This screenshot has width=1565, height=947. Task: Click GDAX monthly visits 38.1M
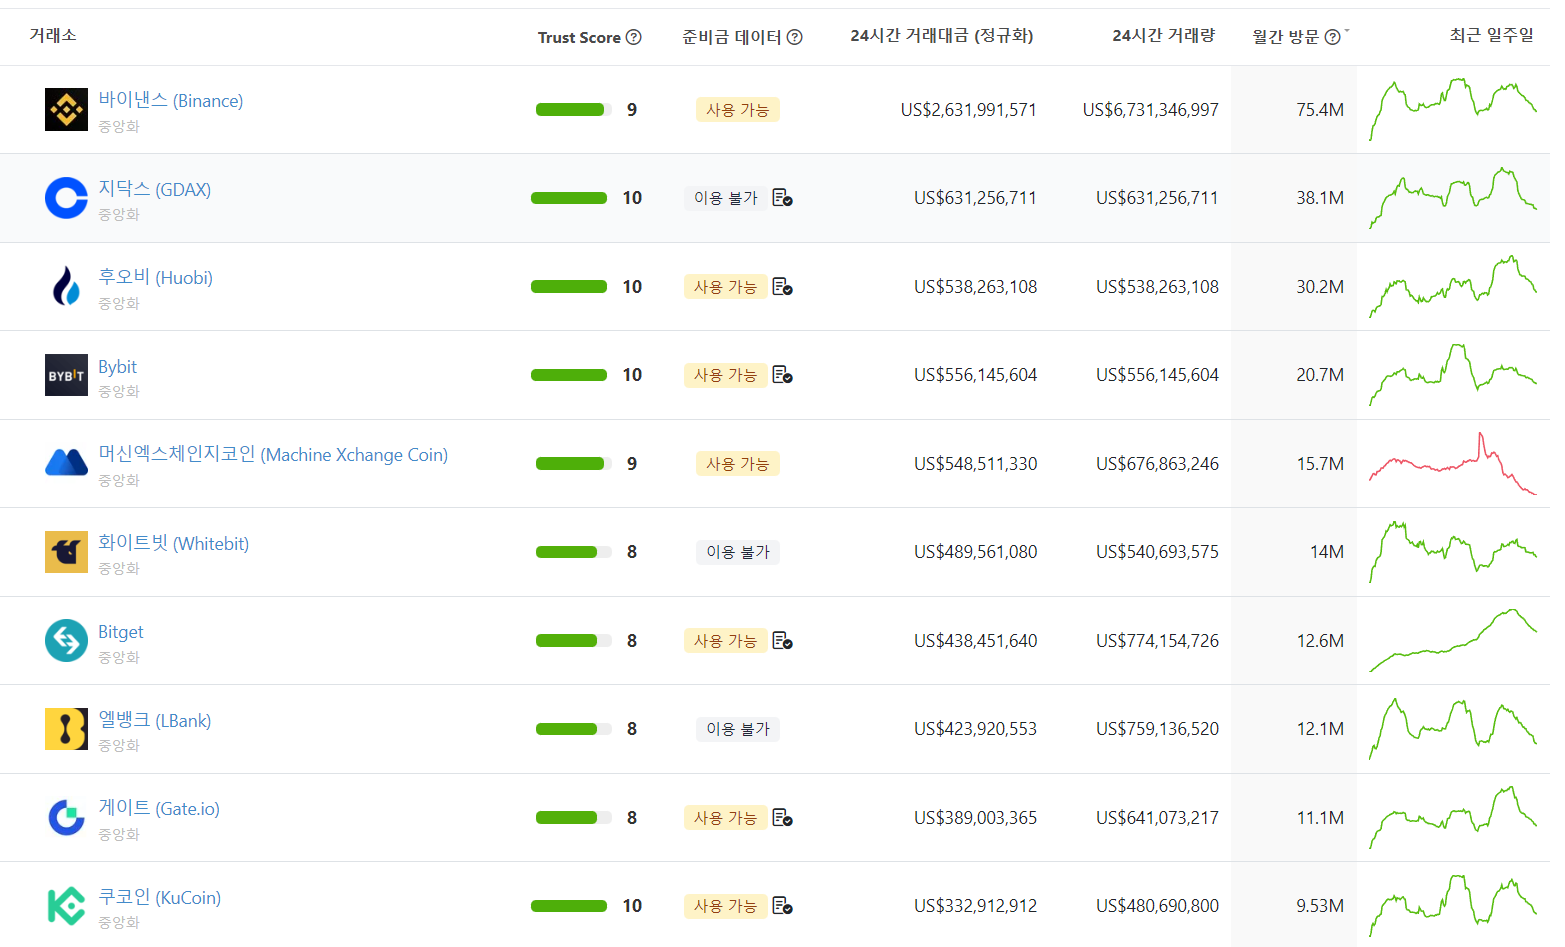[x=1320, y=198]
